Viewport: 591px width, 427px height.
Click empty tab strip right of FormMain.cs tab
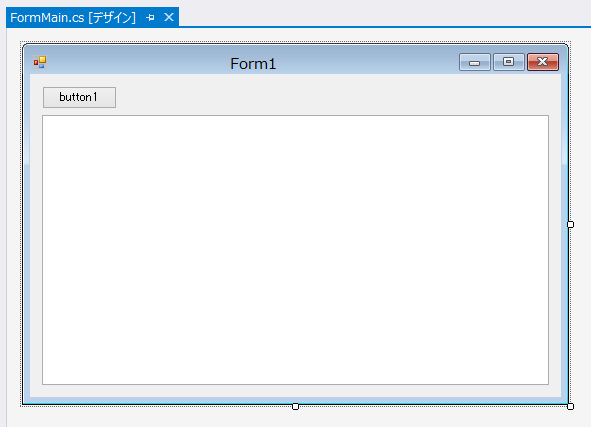(384, 14)
